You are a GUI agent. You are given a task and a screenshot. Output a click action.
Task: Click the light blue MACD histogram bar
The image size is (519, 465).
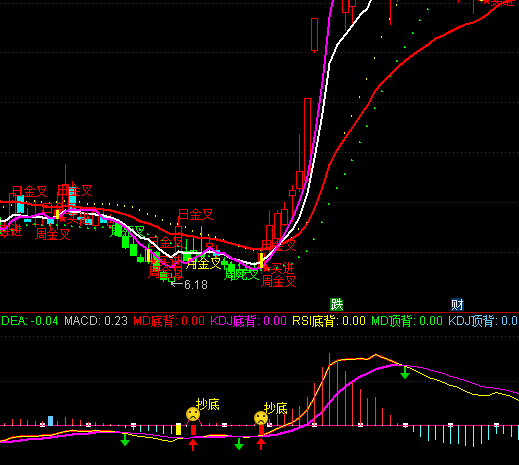50,421
